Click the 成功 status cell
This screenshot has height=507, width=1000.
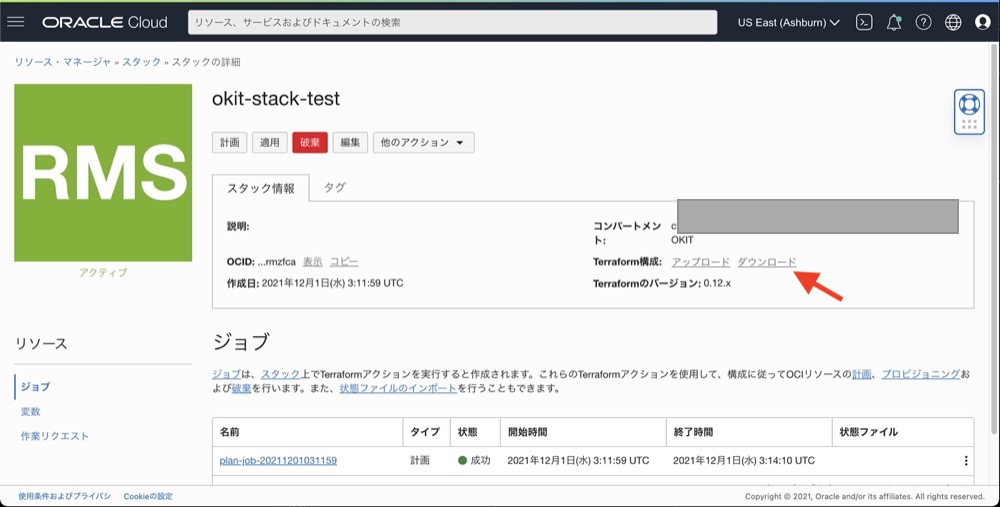pos(474,460)
